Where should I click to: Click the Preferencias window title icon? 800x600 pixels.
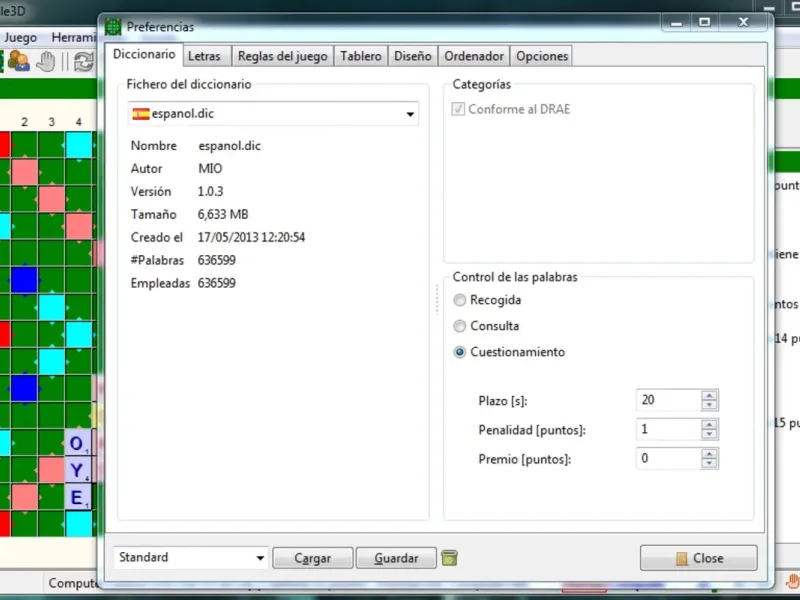click(x=113, y=27)
